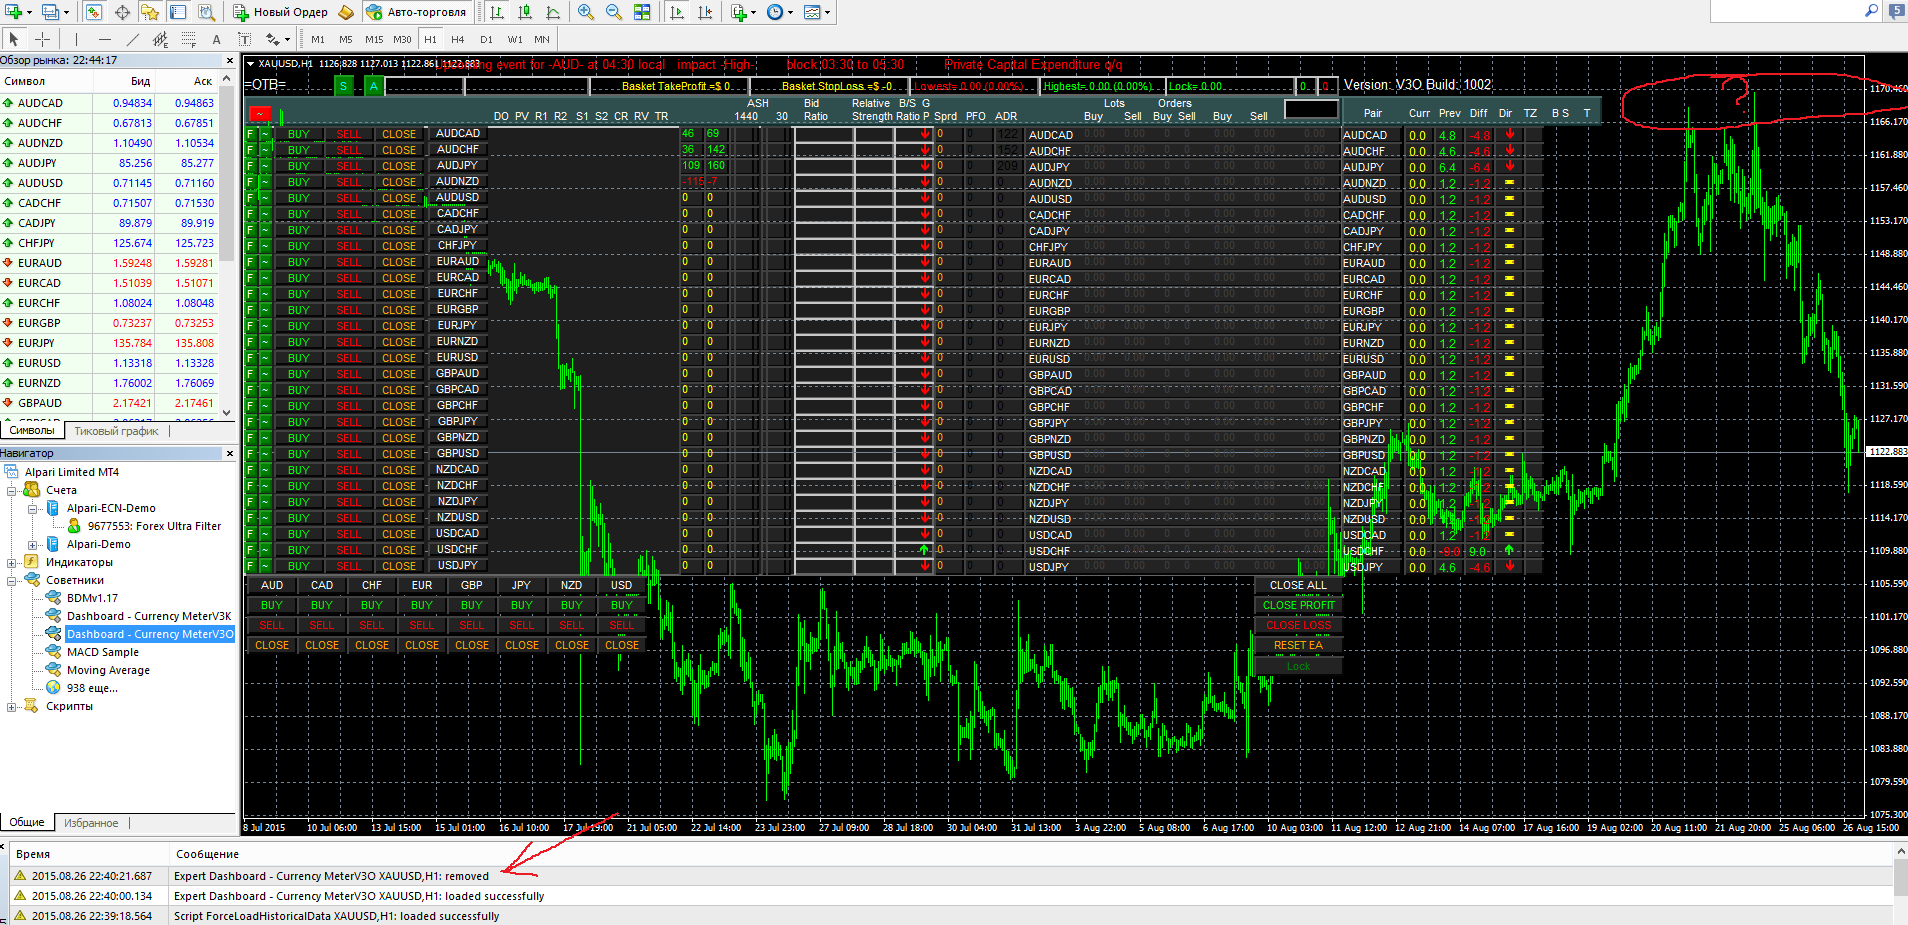1908x925 pixels.
Task: Open the templates dropdown arrow
Action: [x=827, y=12]
